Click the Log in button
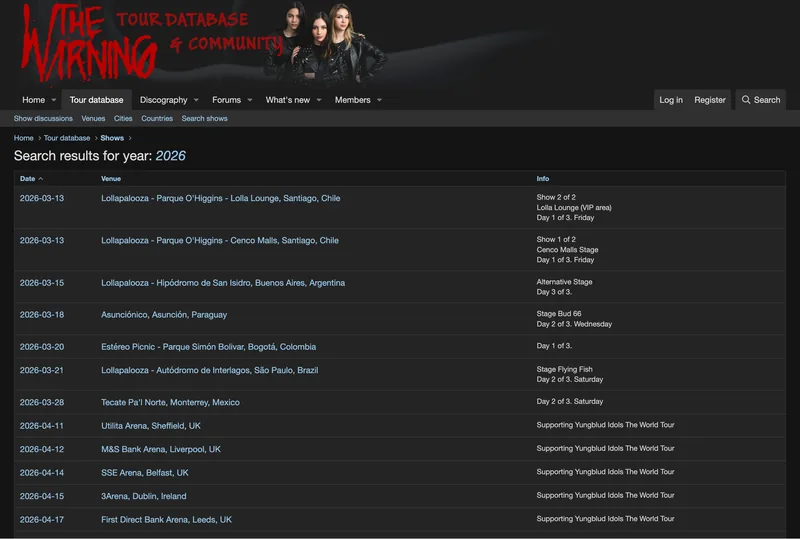Image resolution: width=800 pixels, height=539 pixels. coord(670,100)
